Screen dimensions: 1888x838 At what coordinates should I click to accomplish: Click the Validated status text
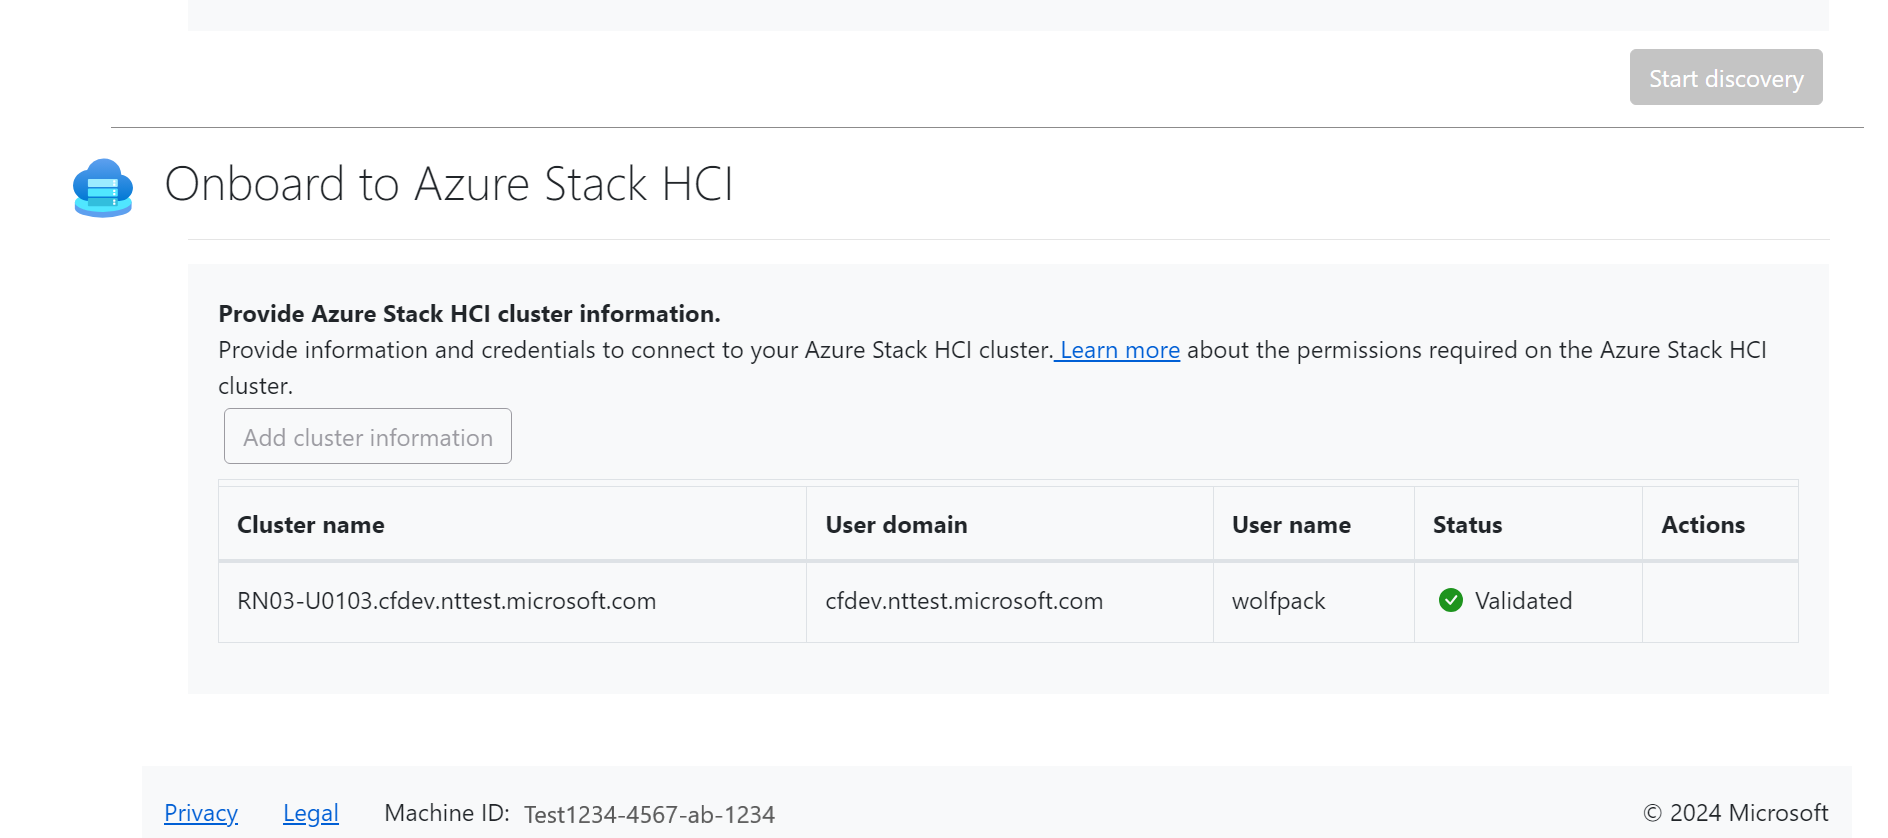[1523, 601]
